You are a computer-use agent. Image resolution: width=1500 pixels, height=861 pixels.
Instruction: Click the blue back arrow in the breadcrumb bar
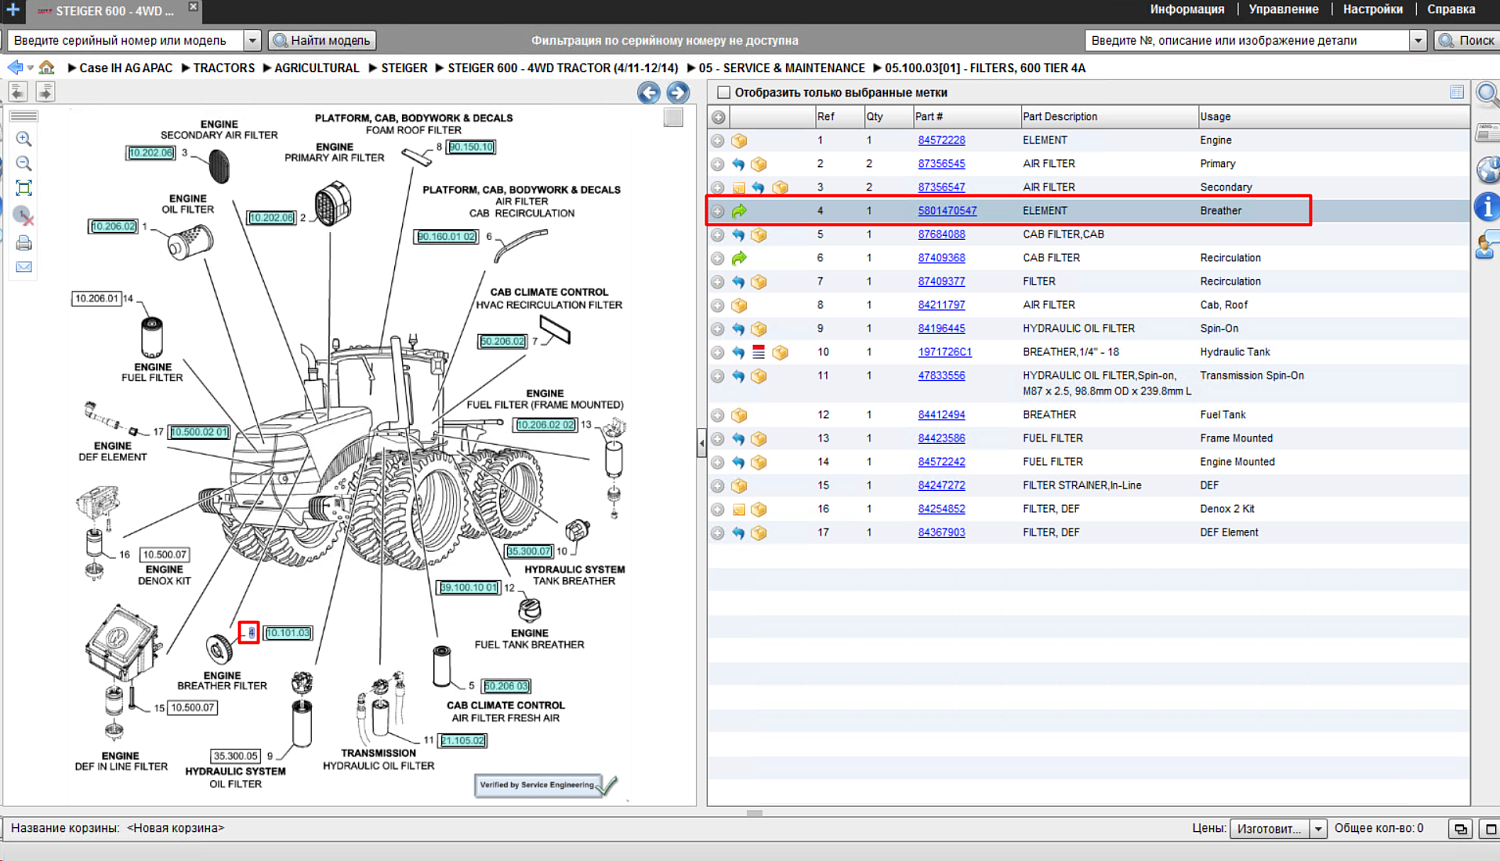click(x=15, y=68)
